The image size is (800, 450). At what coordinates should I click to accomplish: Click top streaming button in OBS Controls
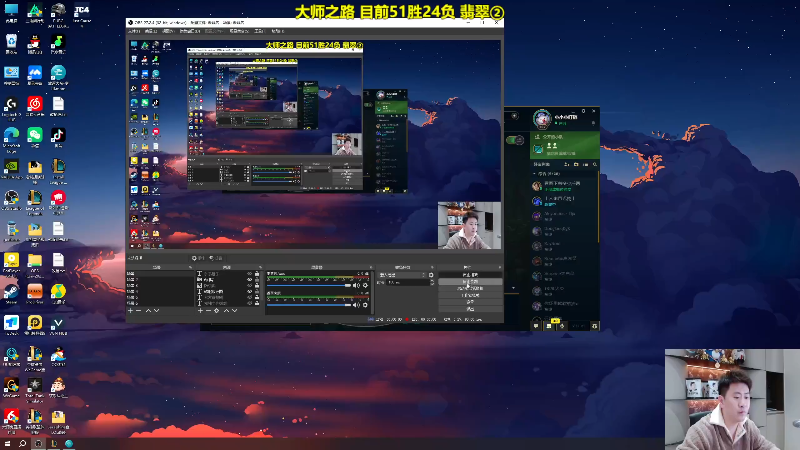pos(470,275)
